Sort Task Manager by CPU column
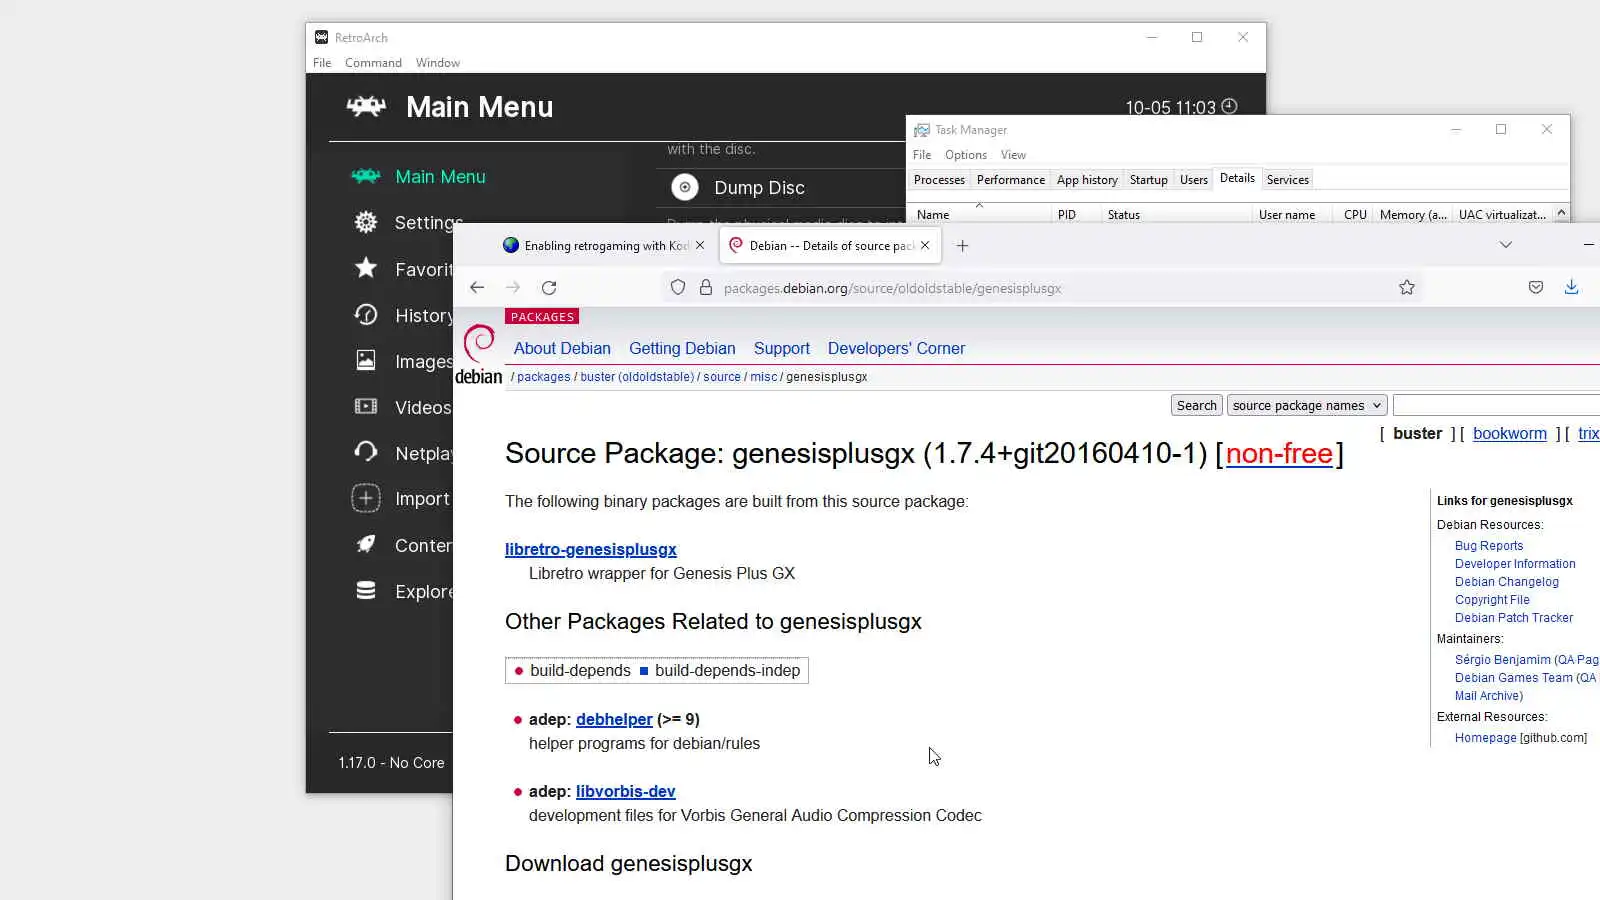This screenshot has height=900, width=1600. click(x=1355, y=214)
